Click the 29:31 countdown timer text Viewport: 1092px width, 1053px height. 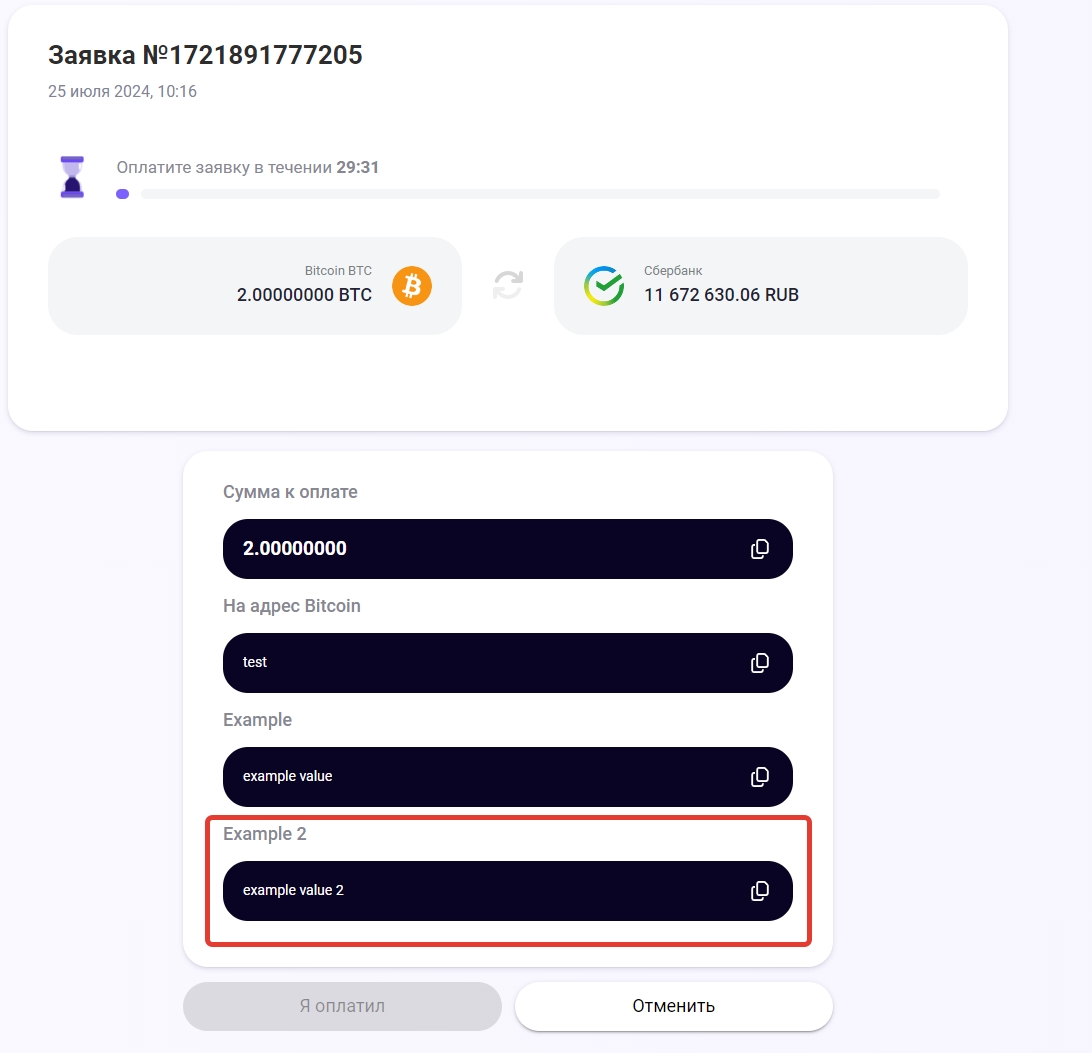[x=357, y=168]
